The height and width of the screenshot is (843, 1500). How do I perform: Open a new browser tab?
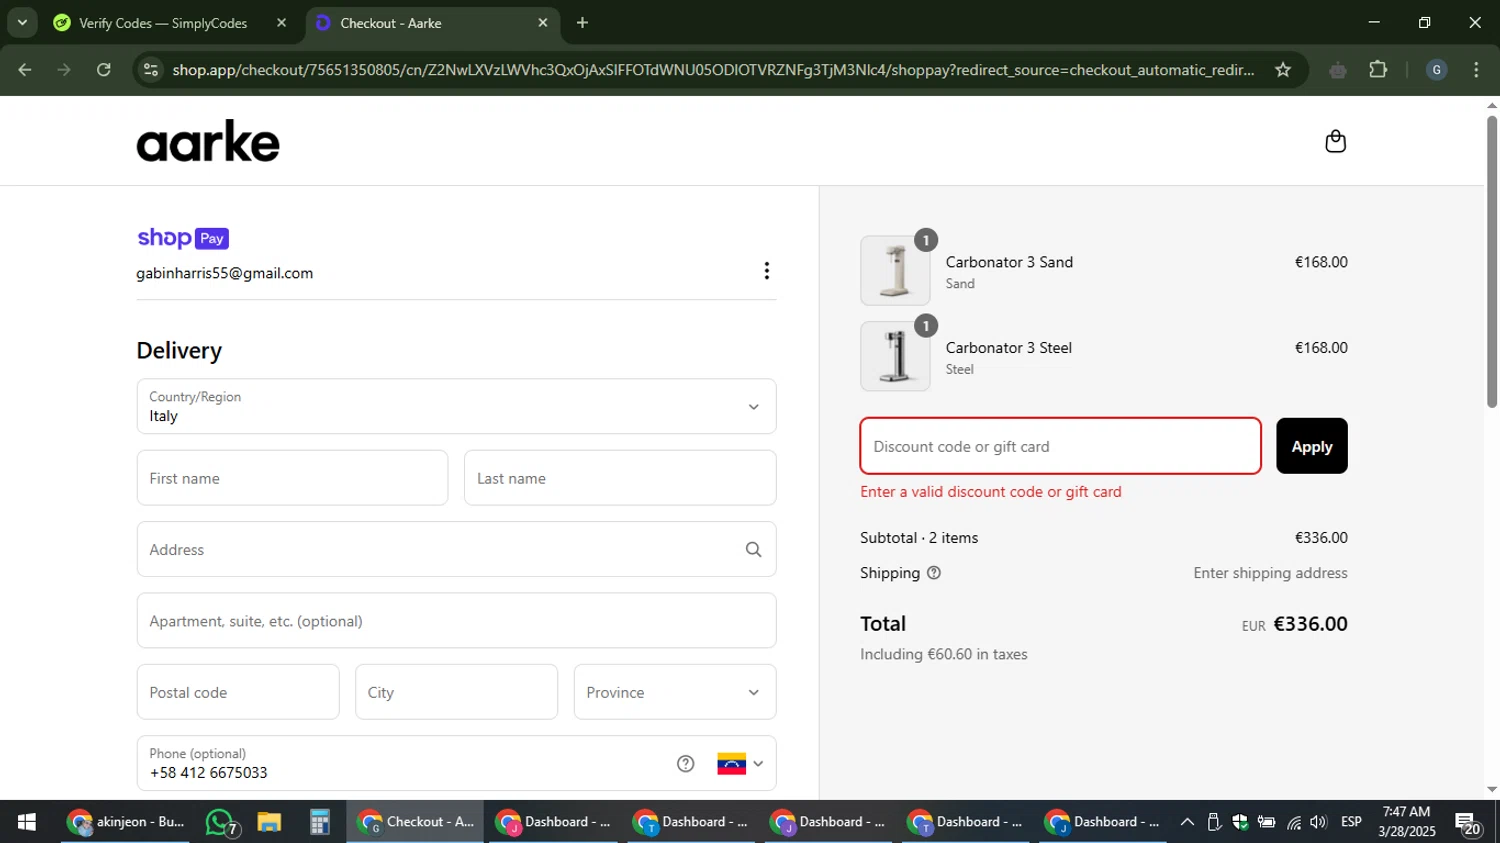(582, 22)
